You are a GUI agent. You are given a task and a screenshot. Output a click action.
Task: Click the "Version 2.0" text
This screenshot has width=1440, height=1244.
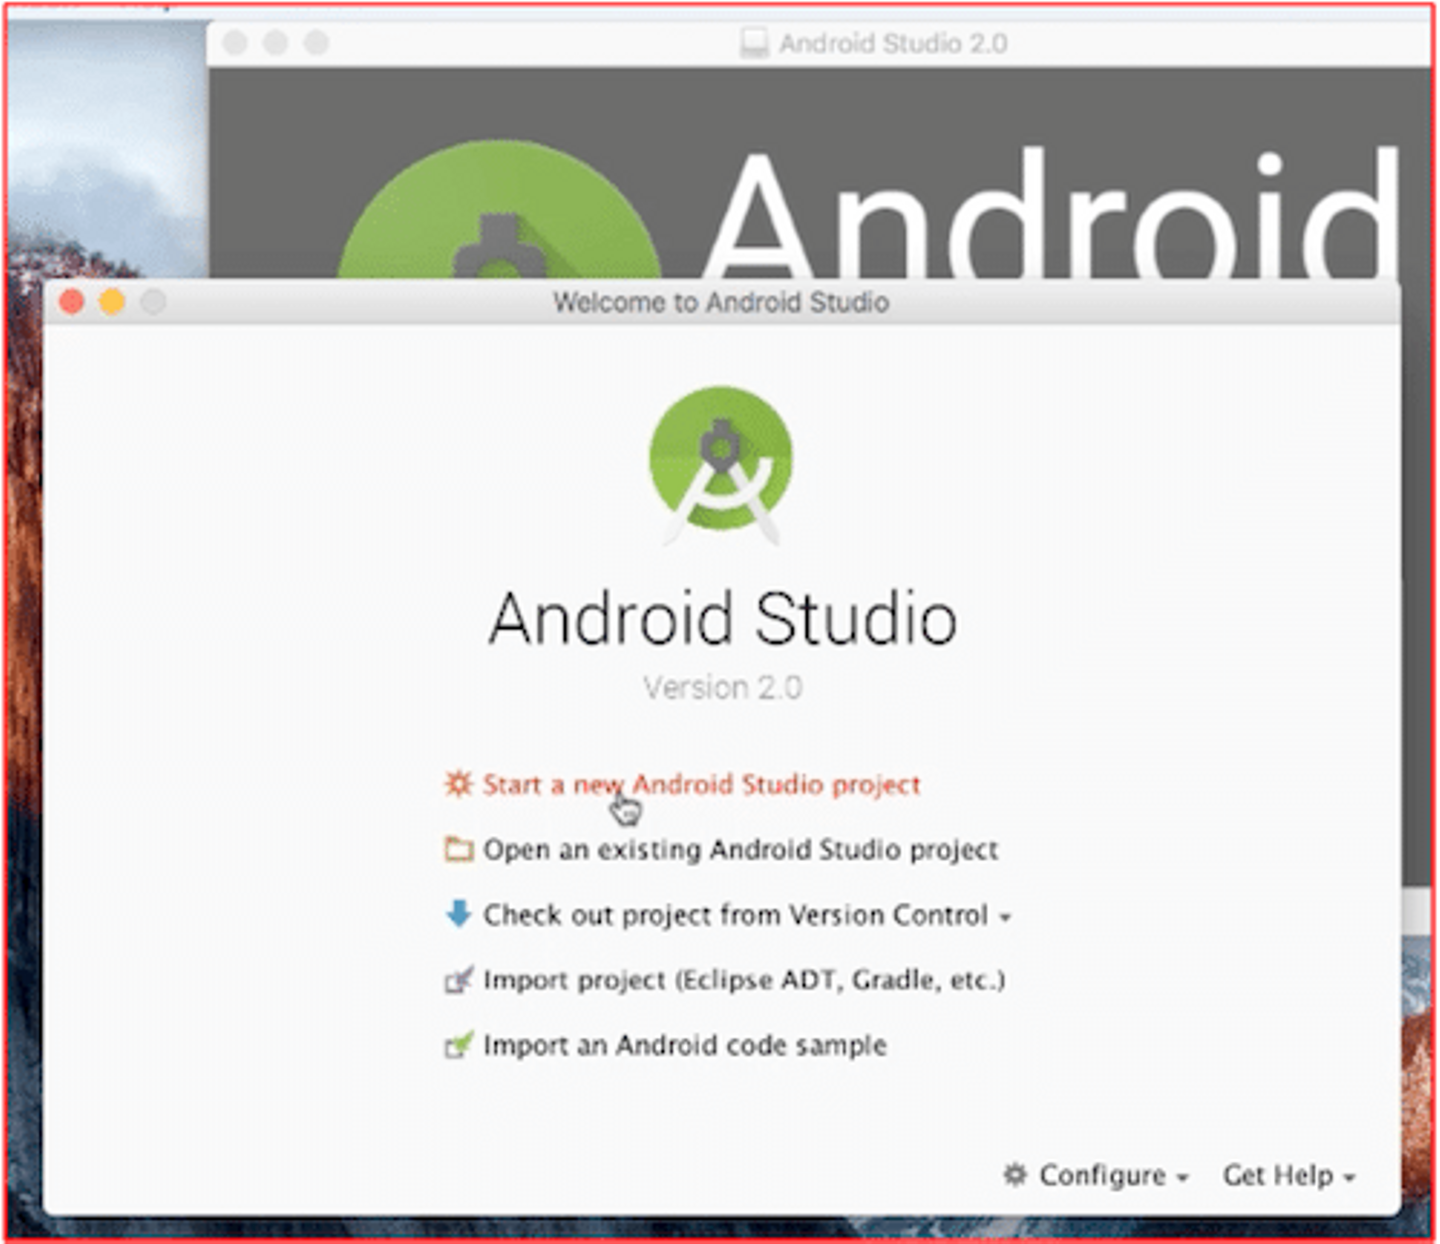(722, 688)
